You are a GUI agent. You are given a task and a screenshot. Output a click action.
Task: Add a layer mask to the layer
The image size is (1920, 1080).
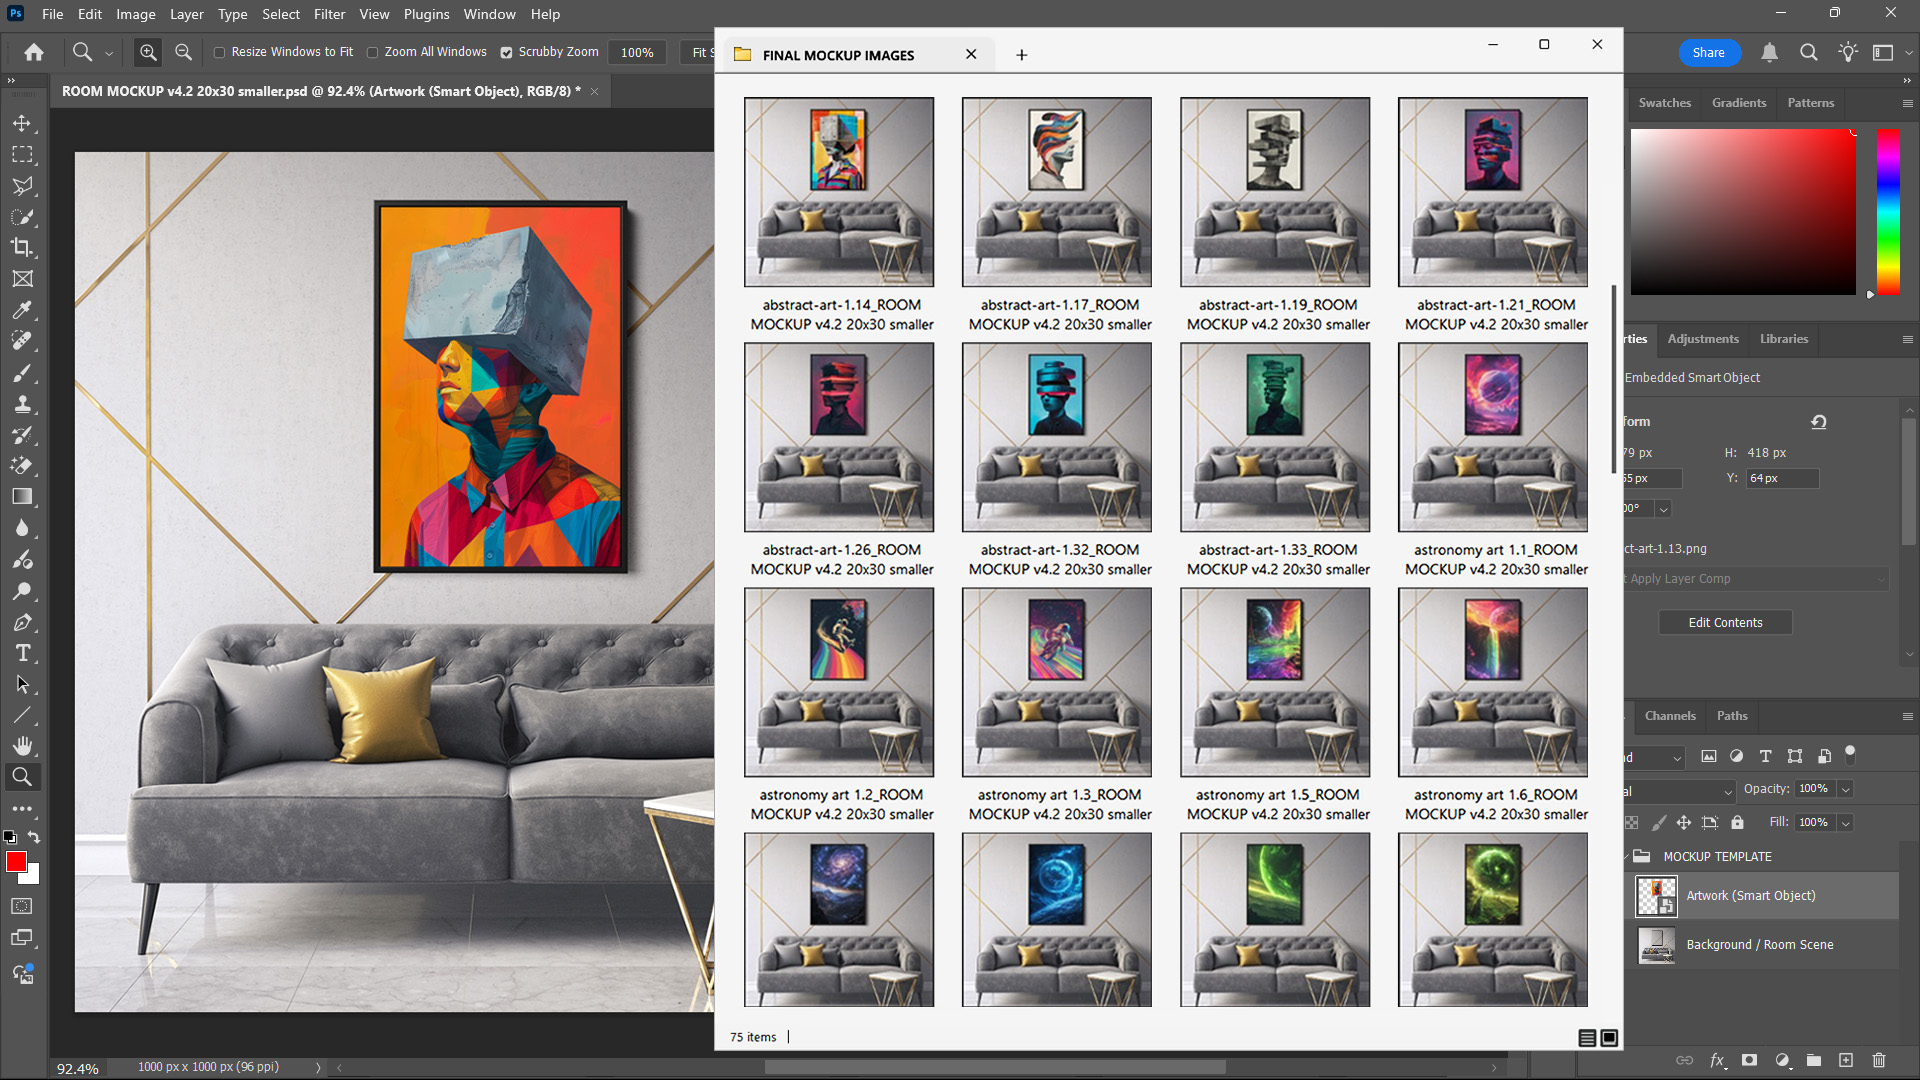[x=1749, y=1060]
